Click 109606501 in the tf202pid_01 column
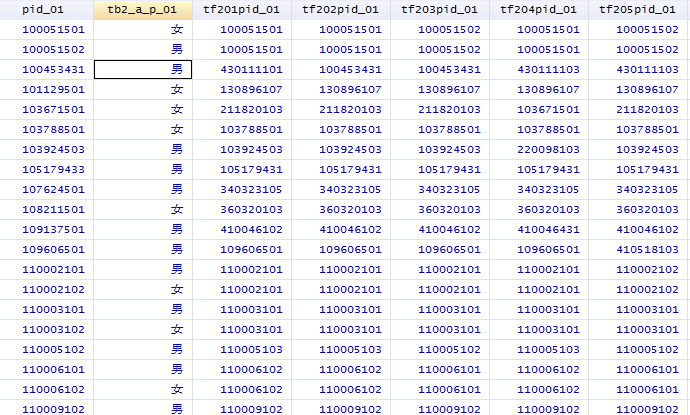The image size is (690, 415). point(341,250)
